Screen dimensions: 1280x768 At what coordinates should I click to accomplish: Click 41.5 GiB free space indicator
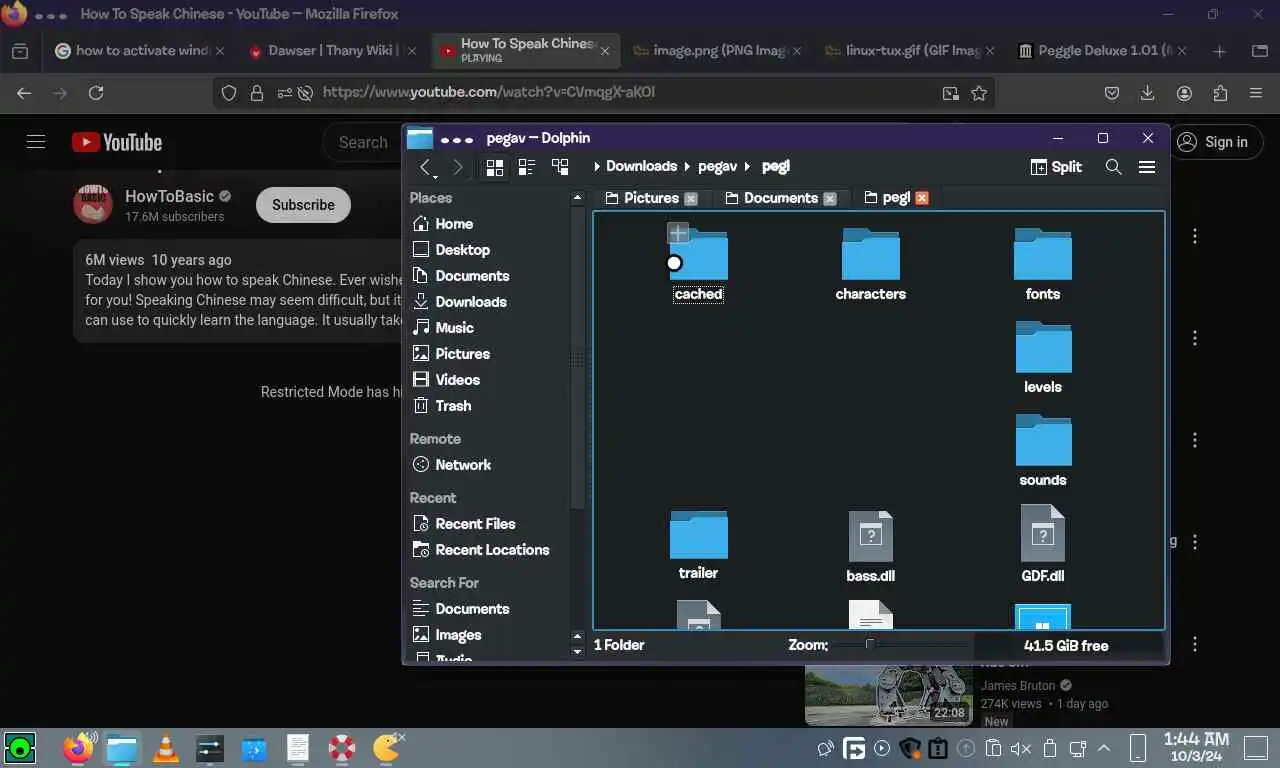pos(1066,646)
